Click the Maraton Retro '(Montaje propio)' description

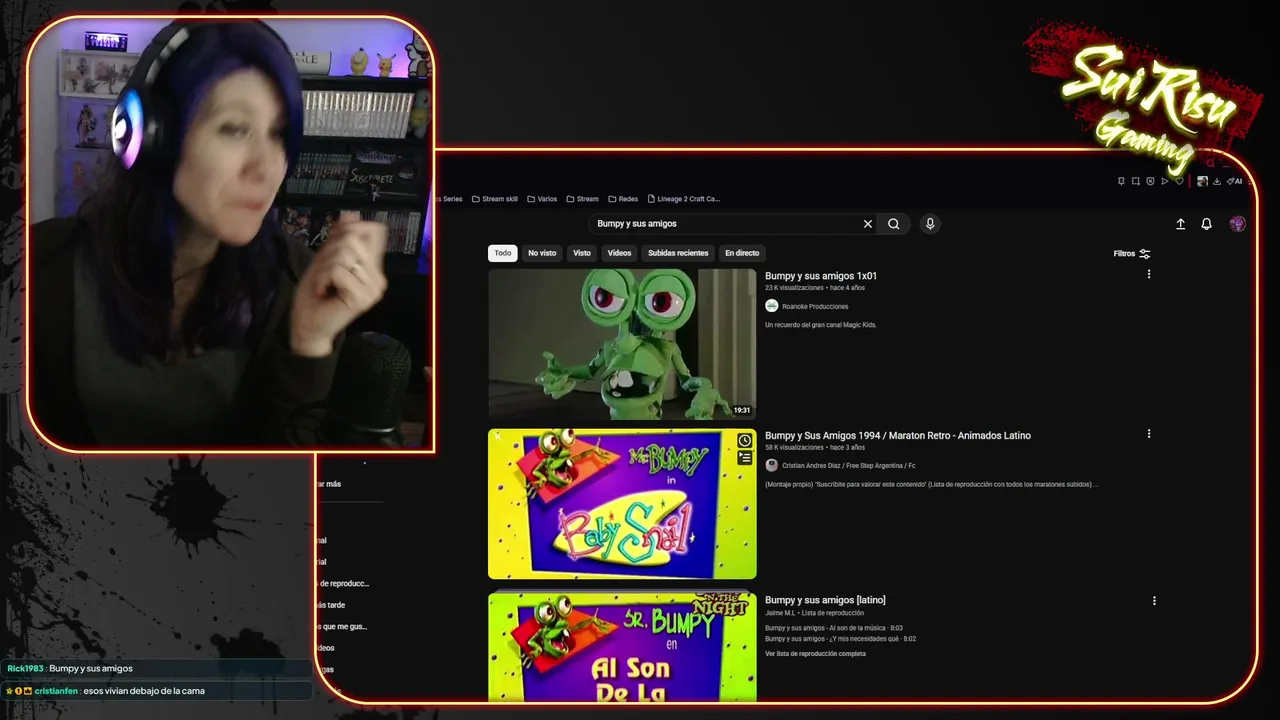(932, 485)
